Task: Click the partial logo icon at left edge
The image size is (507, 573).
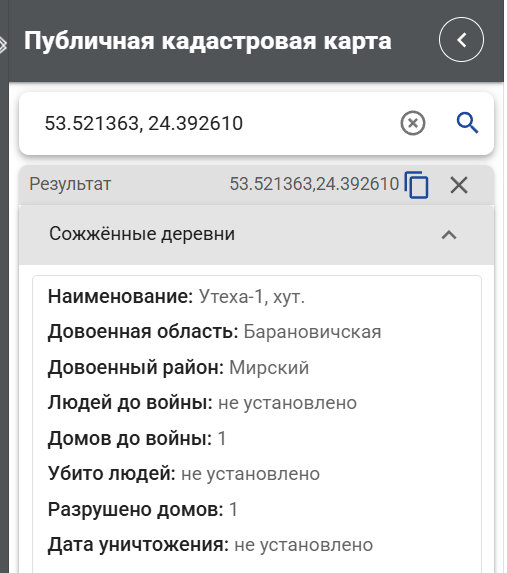Action: point(3,45)
